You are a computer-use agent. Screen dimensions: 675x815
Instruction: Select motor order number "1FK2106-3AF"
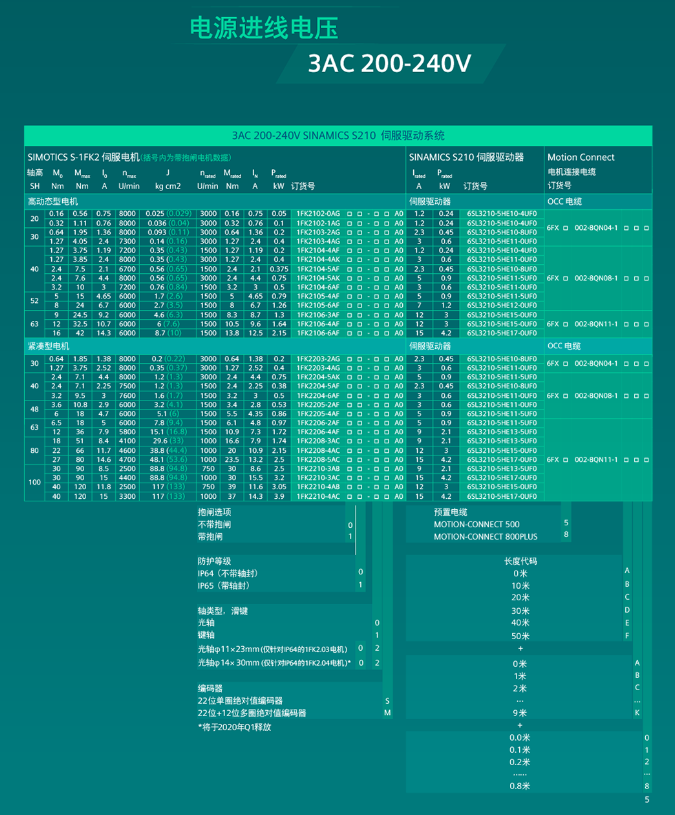[318, 314]
